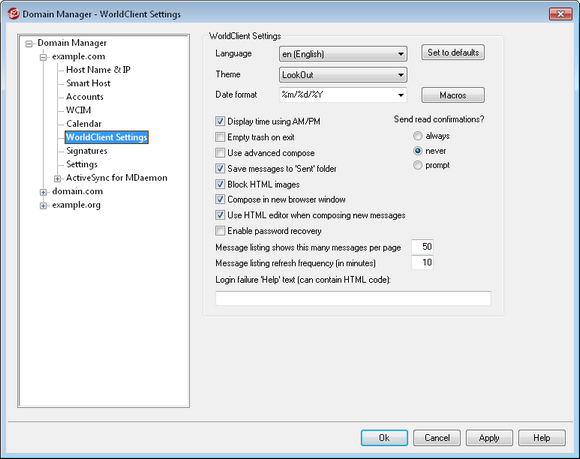The image size is (580, 459).
Task: Expand the domain.com tree node
Action: click(43, 192)
